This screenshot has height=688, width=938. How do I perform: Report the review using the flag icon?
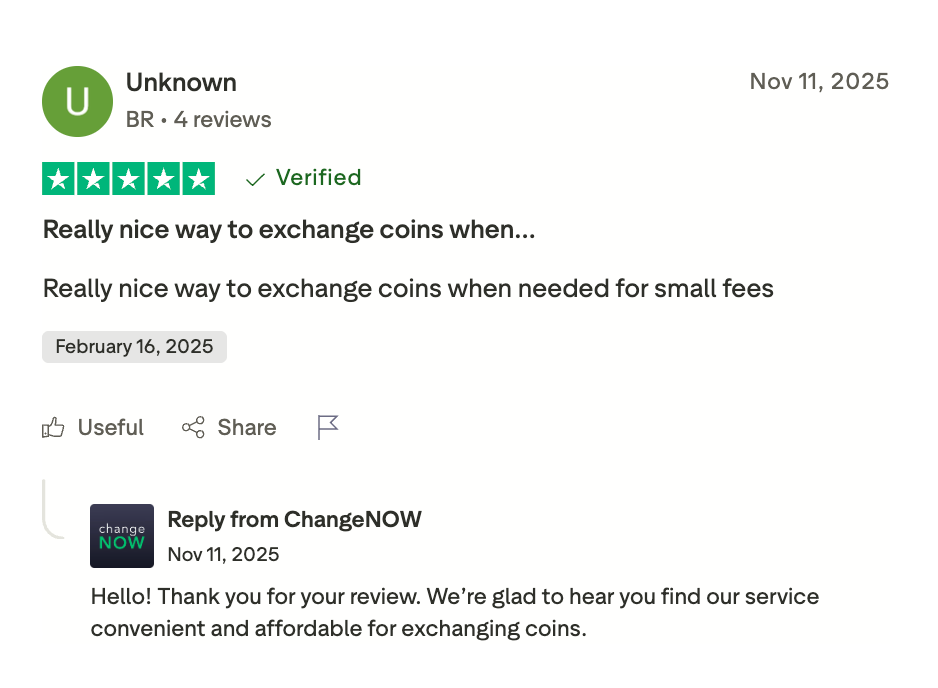point(326,427)
